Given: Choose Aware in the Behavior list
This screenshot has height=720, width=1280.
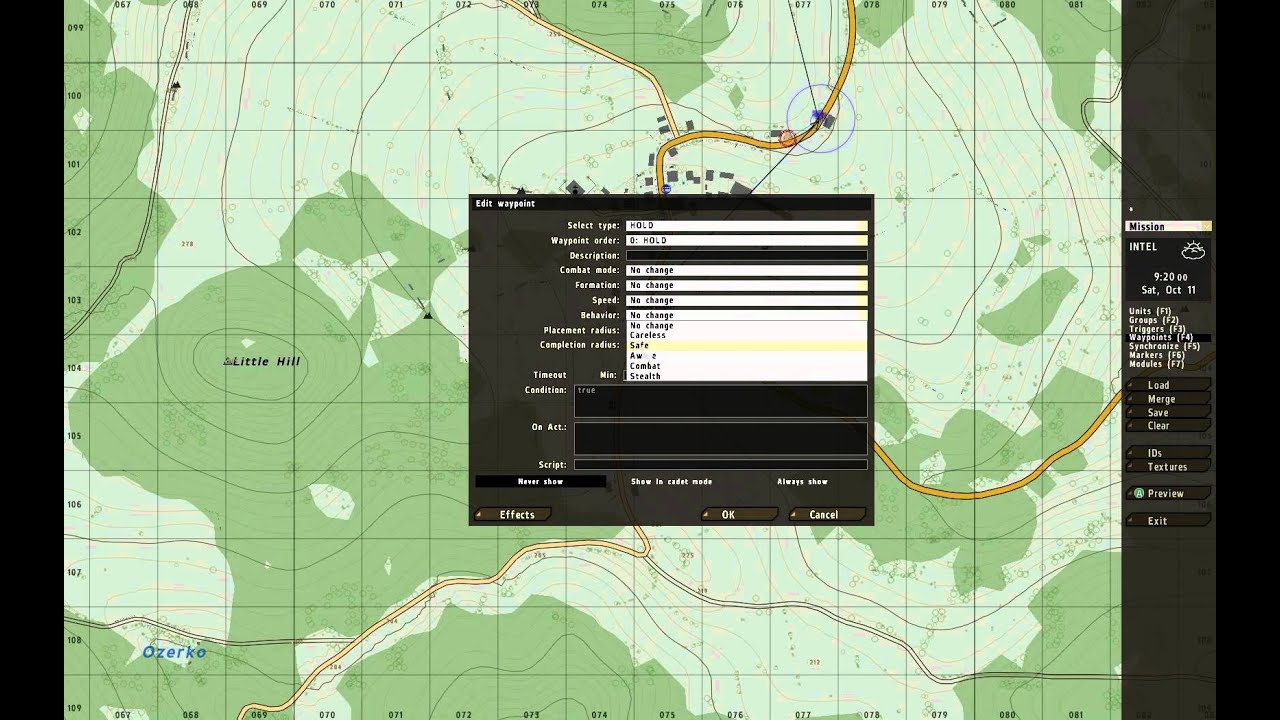Looking at the screenshot, I should pos(747,355).
